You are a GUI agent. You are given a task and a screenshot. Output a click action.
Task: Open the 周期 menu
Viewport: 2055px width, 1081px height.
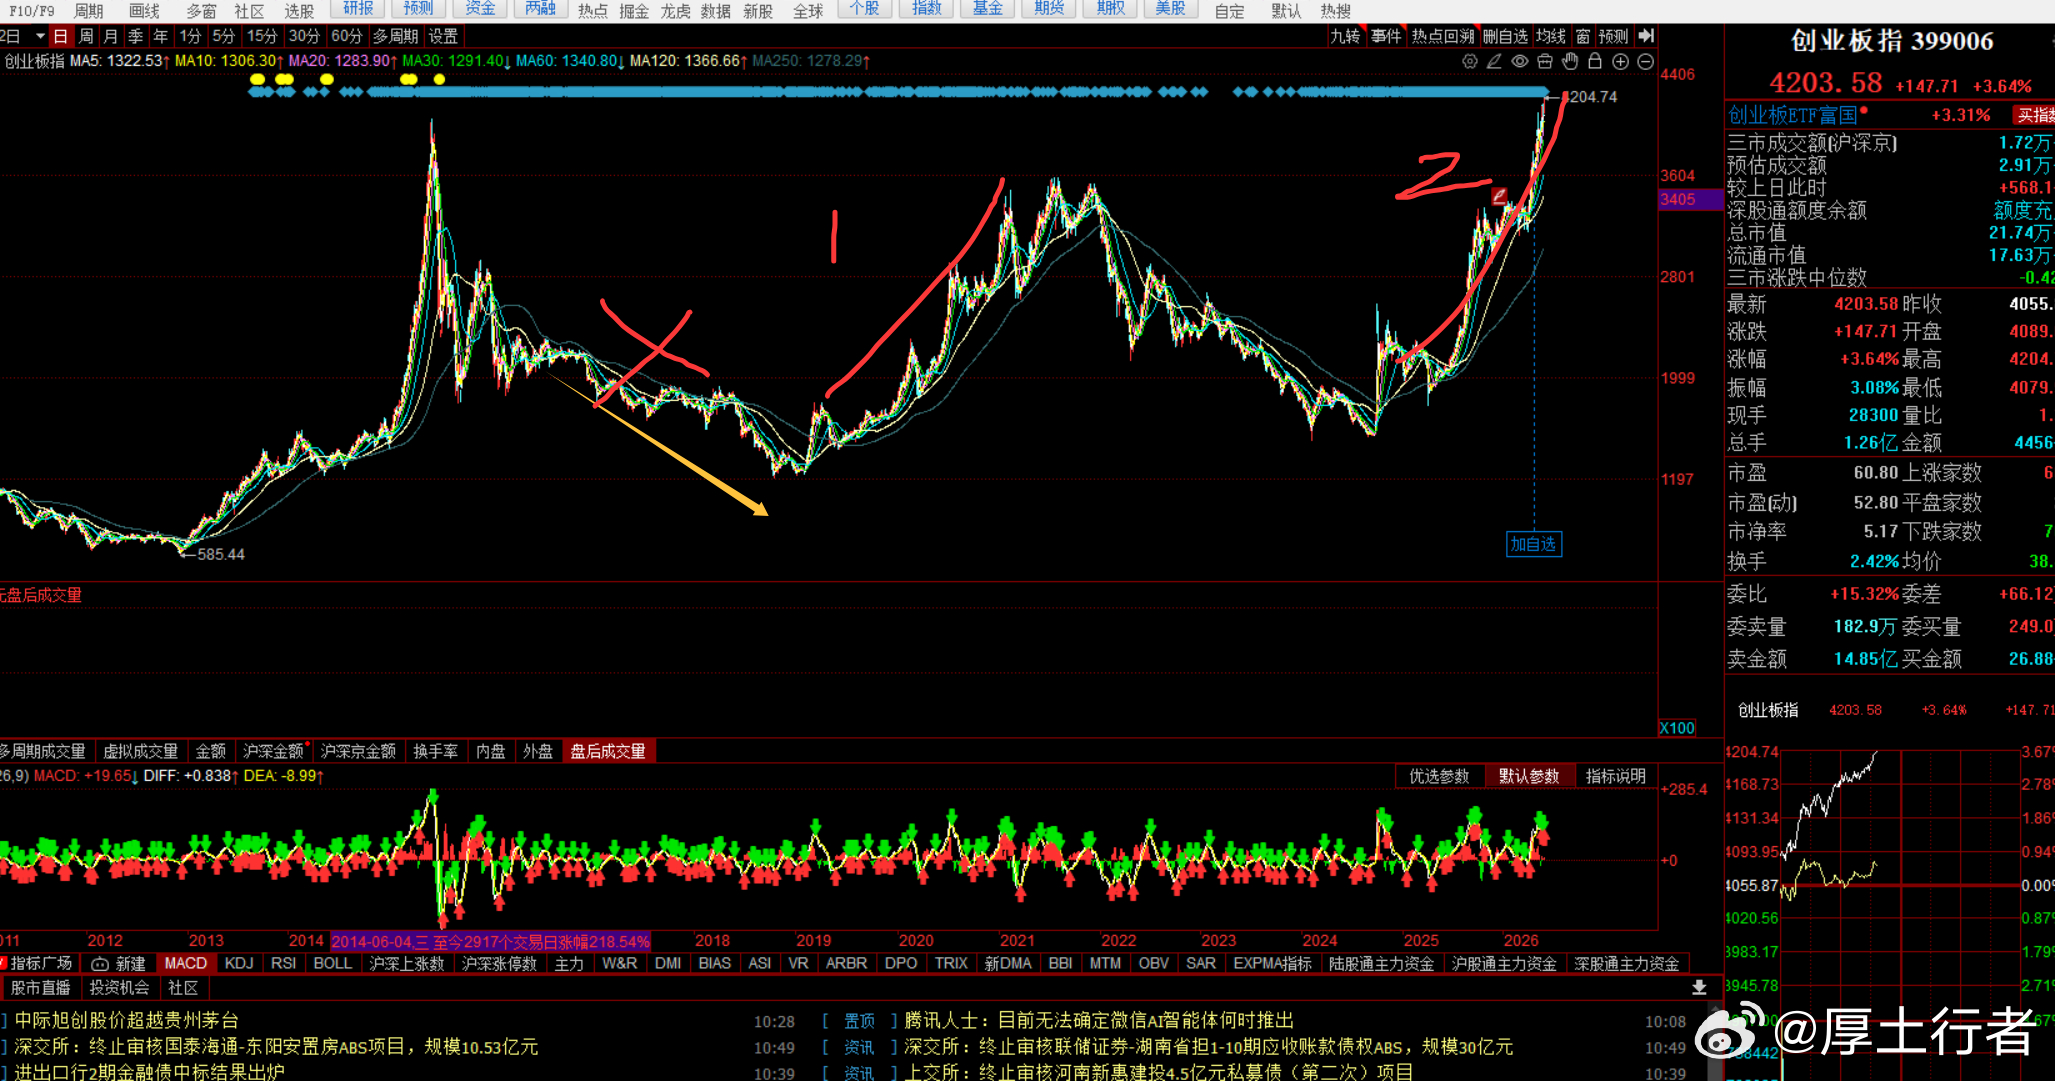89,11
